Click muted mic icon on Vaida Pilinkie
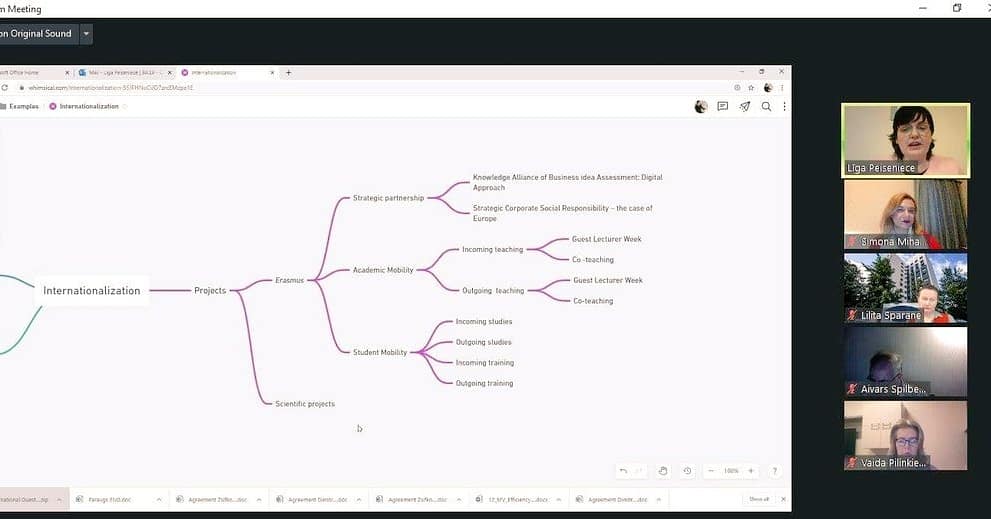The image size is (991, 519). [852, 463]
